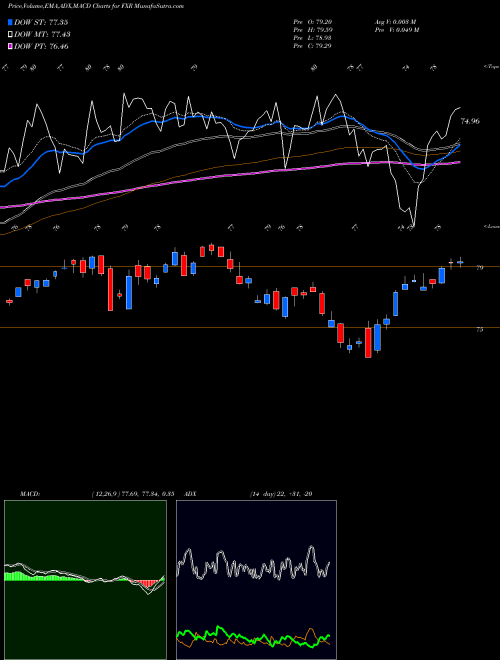Click the white DOW MT legend swatch
Image resolution: width=500 pixels, height=660 pixels.
[10, 34]
